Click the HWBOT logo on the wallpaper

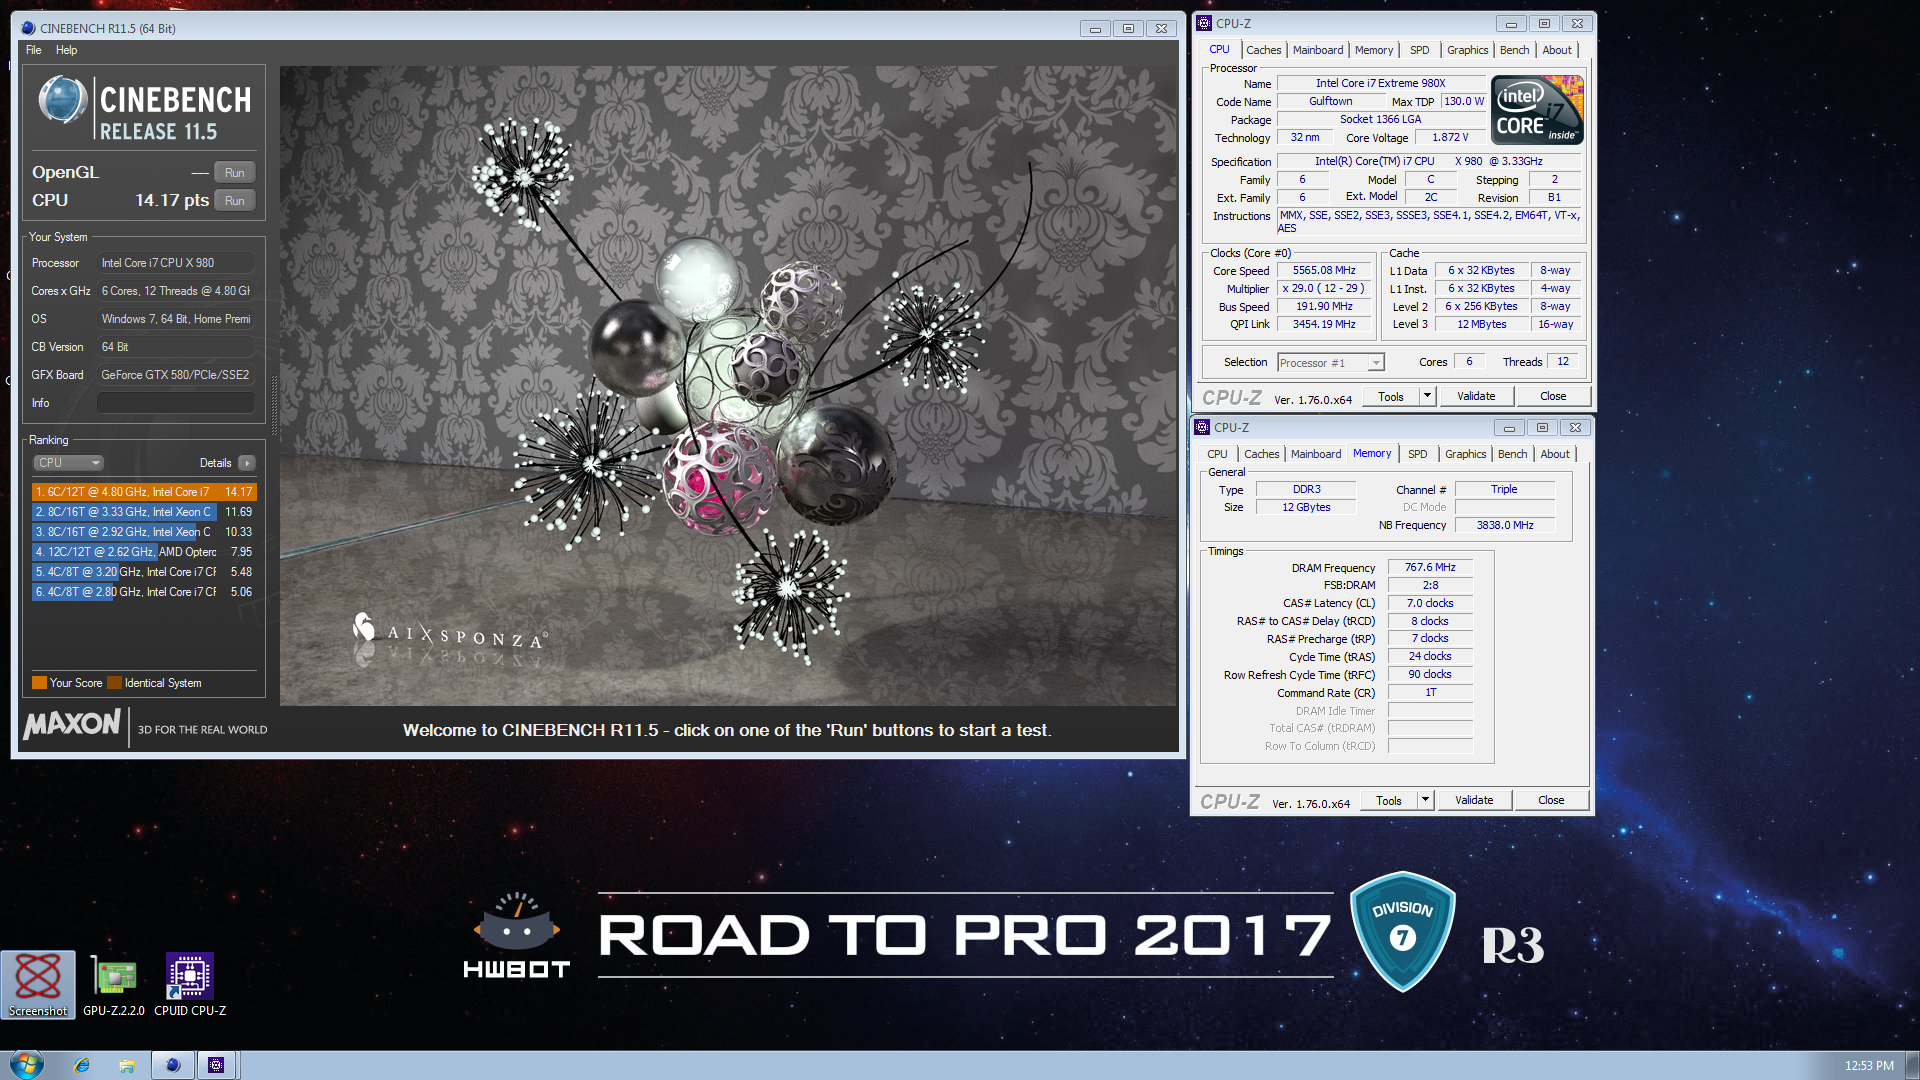coord(516,935)
